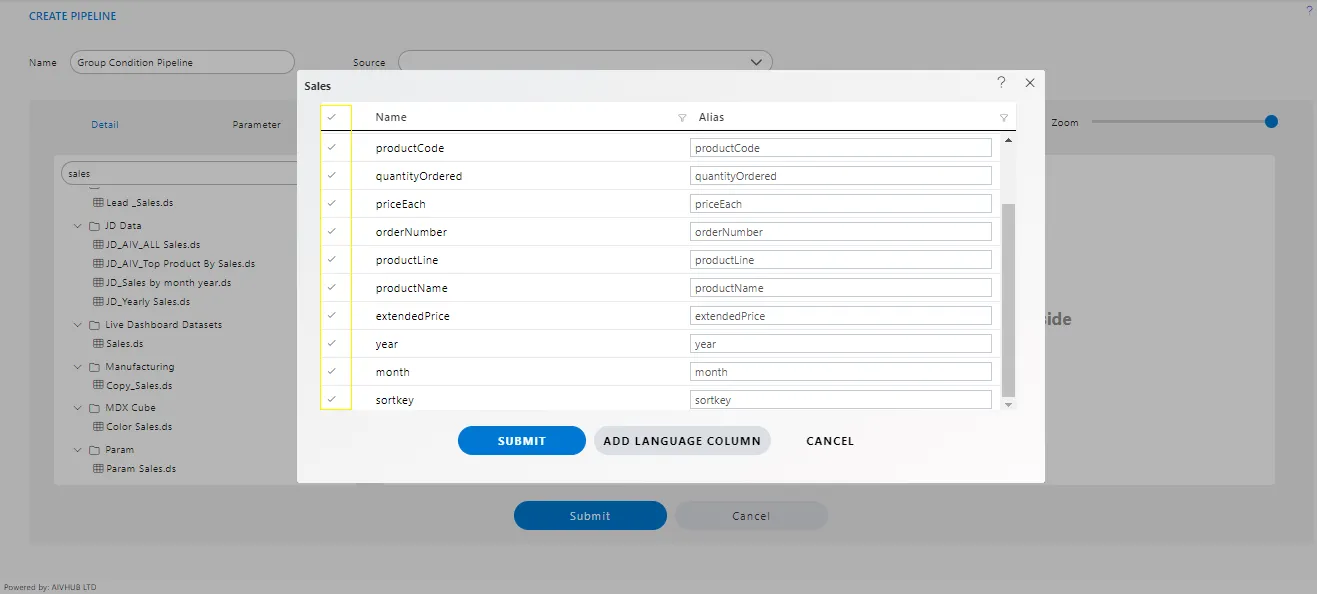This screenshot has height=594, width=1317.
Task: Uncheck the month row checkbox
Action: (331, 371)
